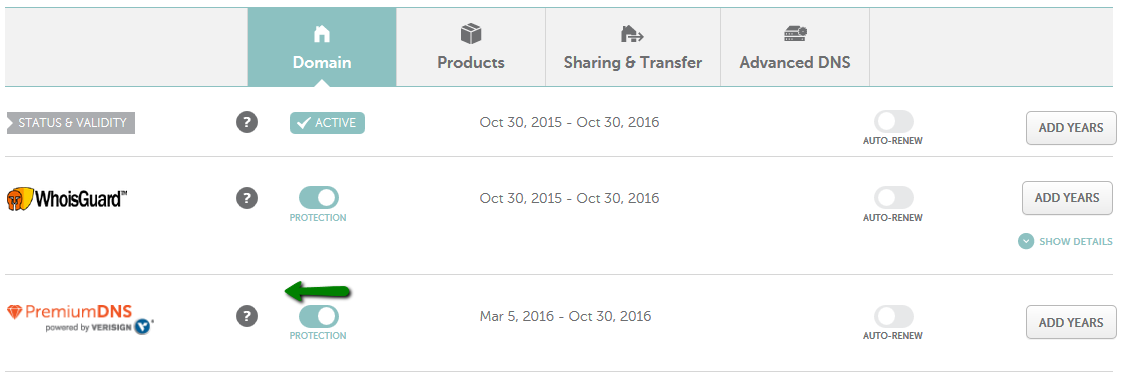The width and height of the screenshot is (1122, 378).
Task: Turn off PremiumDNS protection switch
Action: coord(318,316)
